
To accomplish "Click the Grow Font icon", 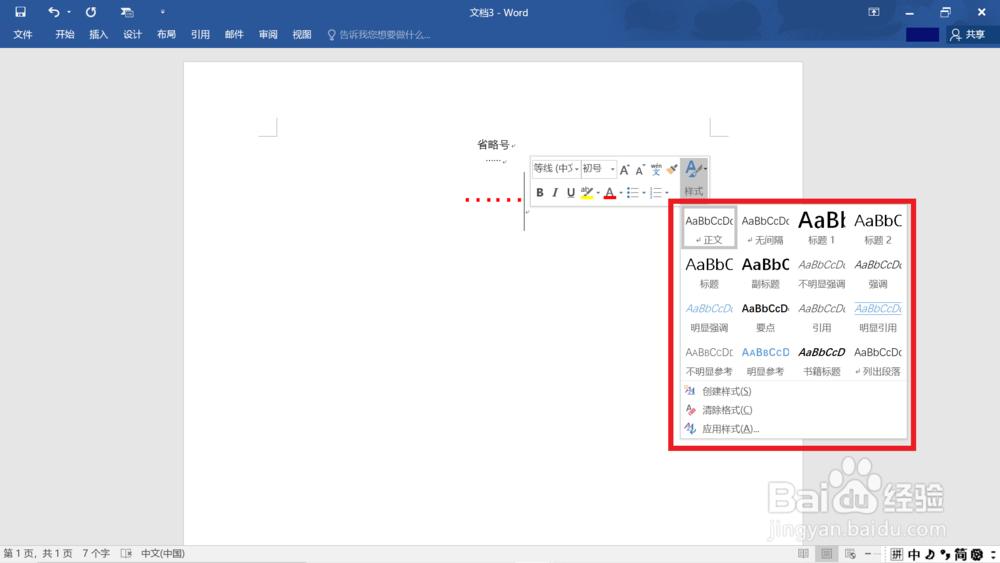I will coord(624,169).
